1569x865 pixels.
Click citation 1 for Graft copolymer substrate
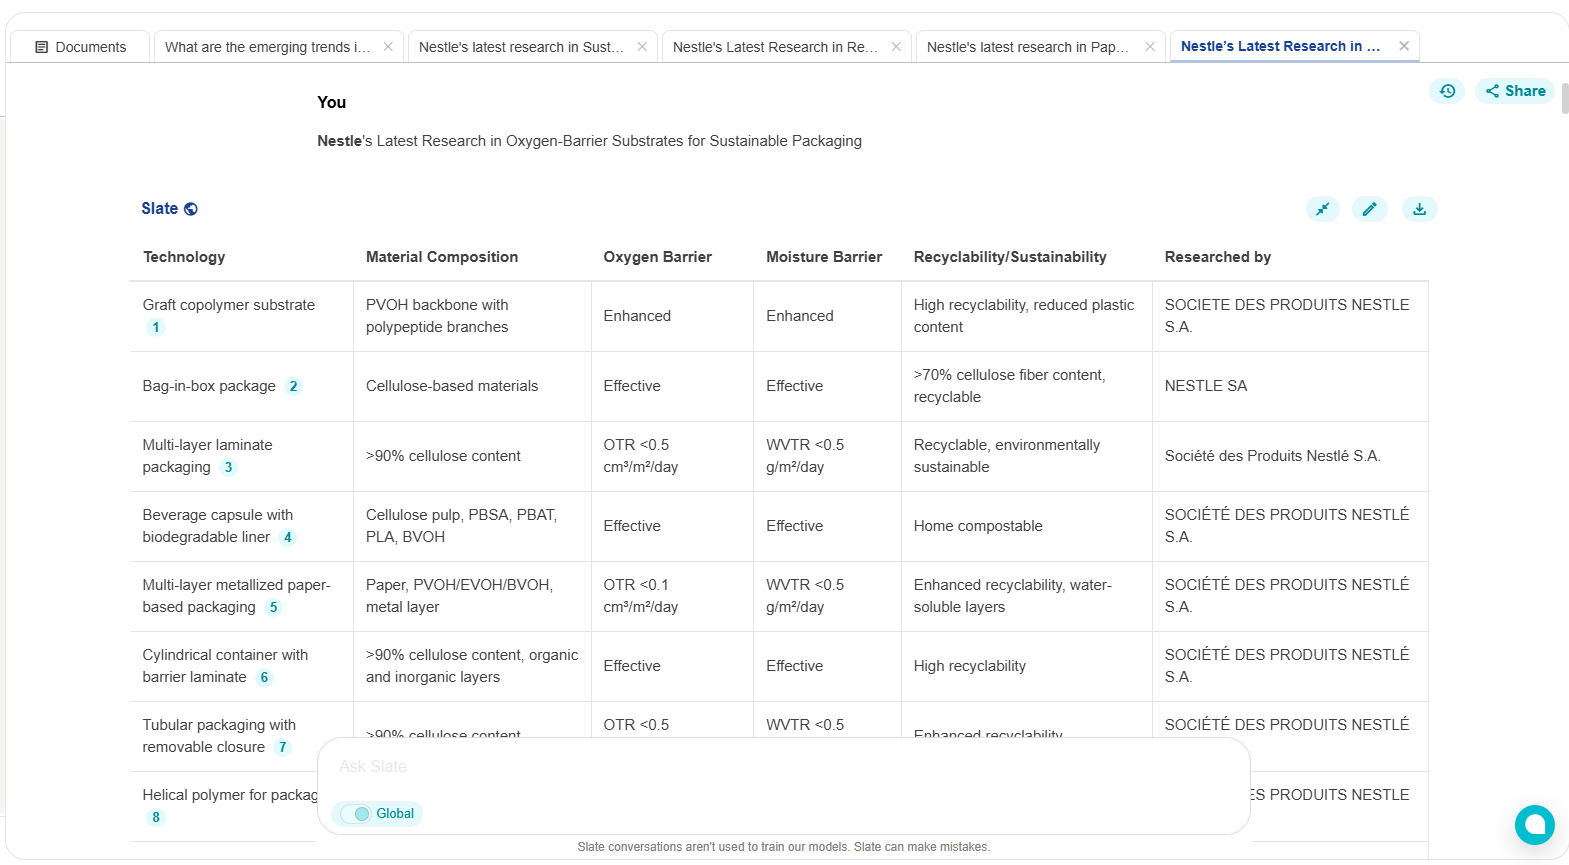156,328
